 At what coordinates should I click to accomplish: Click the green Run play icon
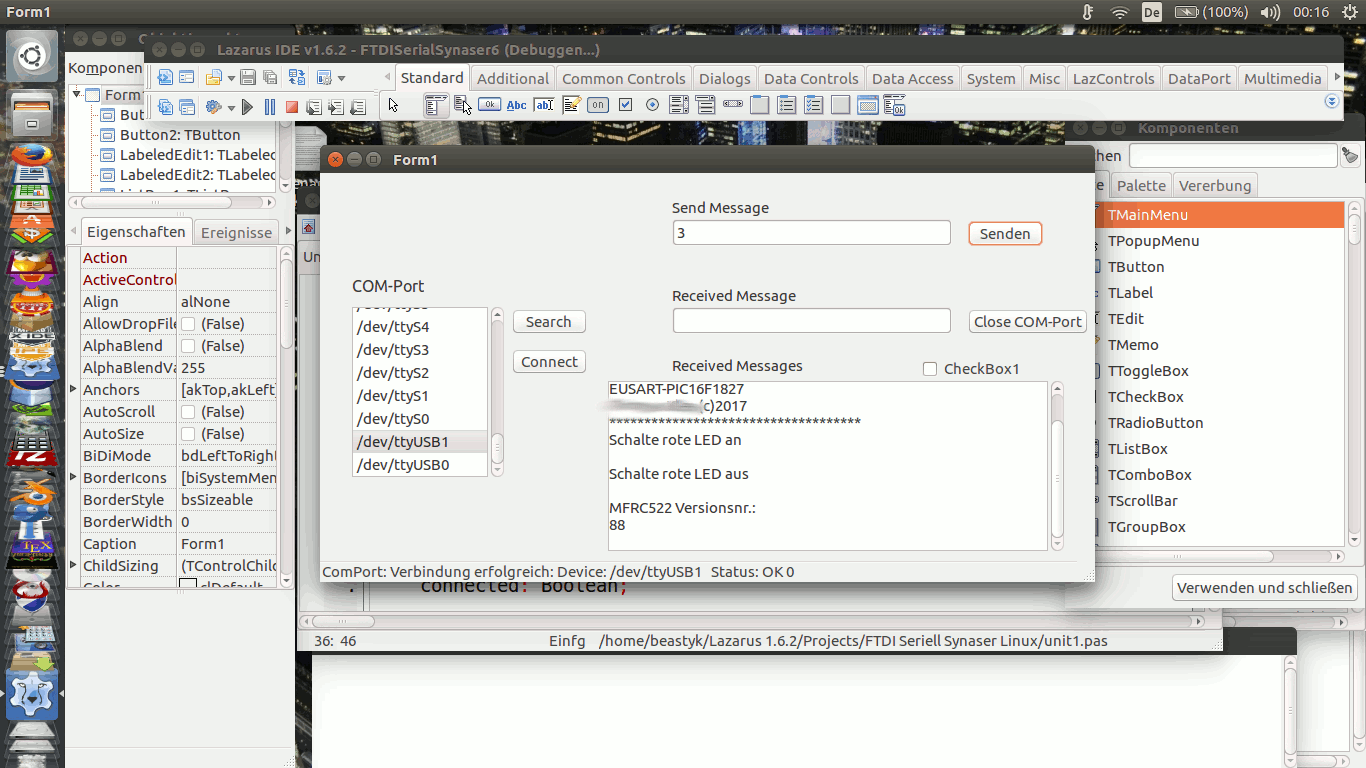coord(248,107)
